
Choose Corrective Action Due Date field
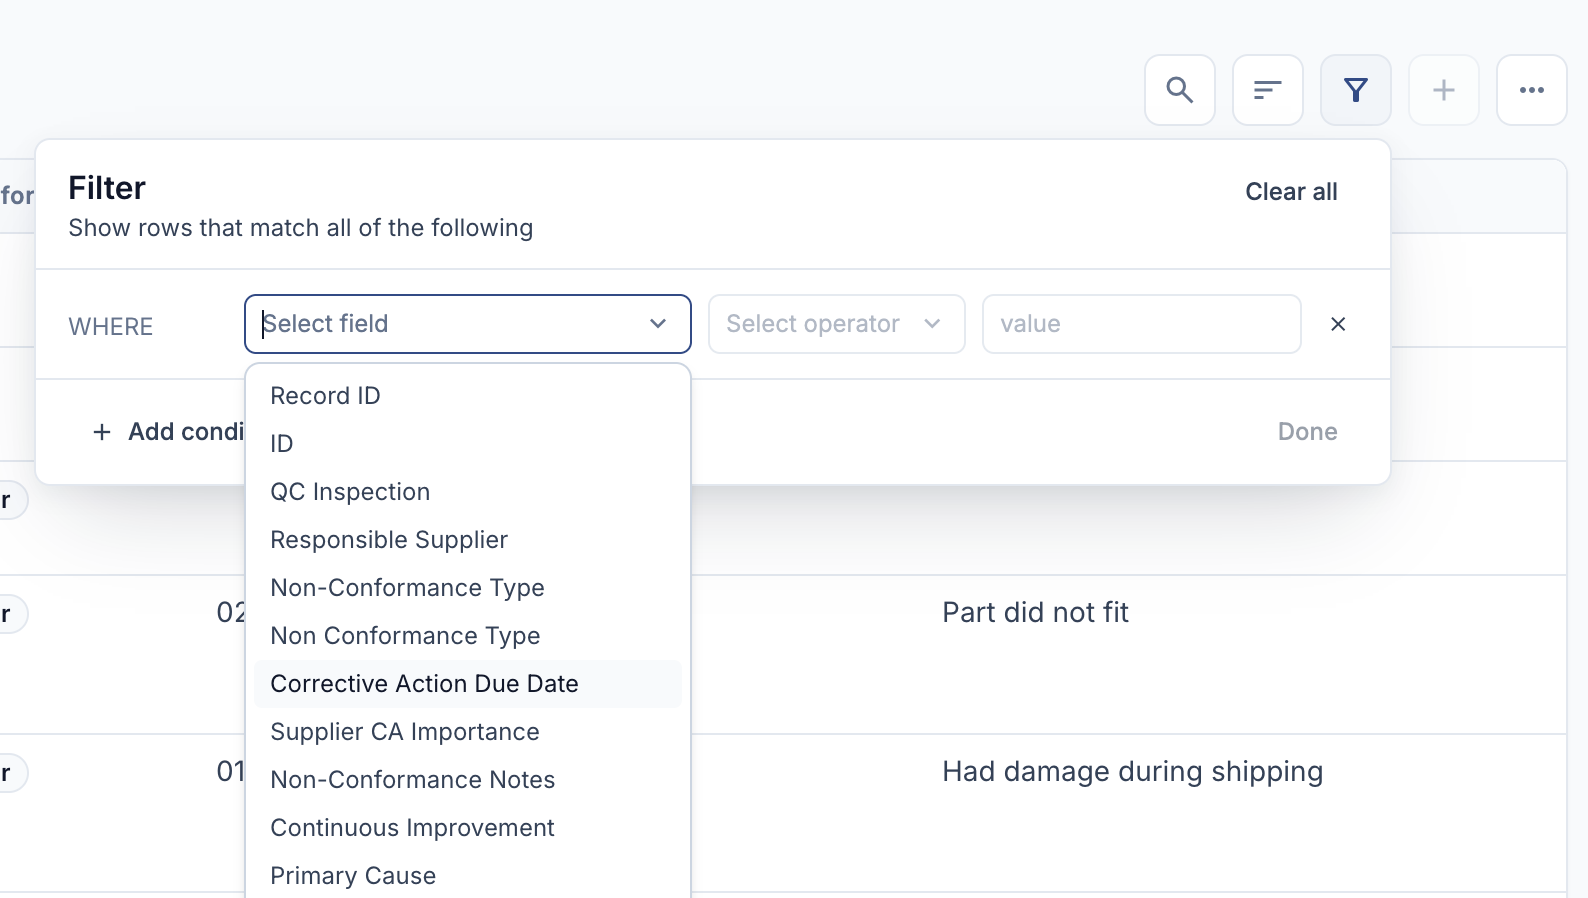point(468,684)
